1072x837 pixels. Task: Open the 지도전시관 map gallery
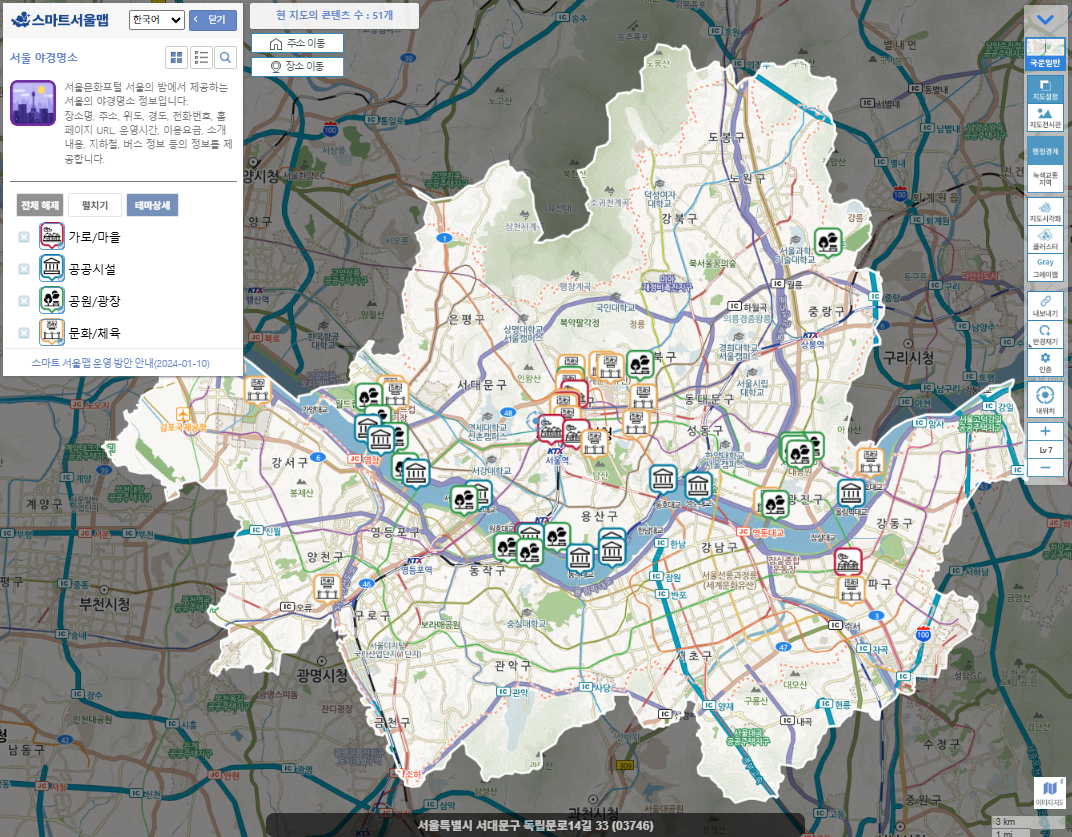coord(1045,119)
